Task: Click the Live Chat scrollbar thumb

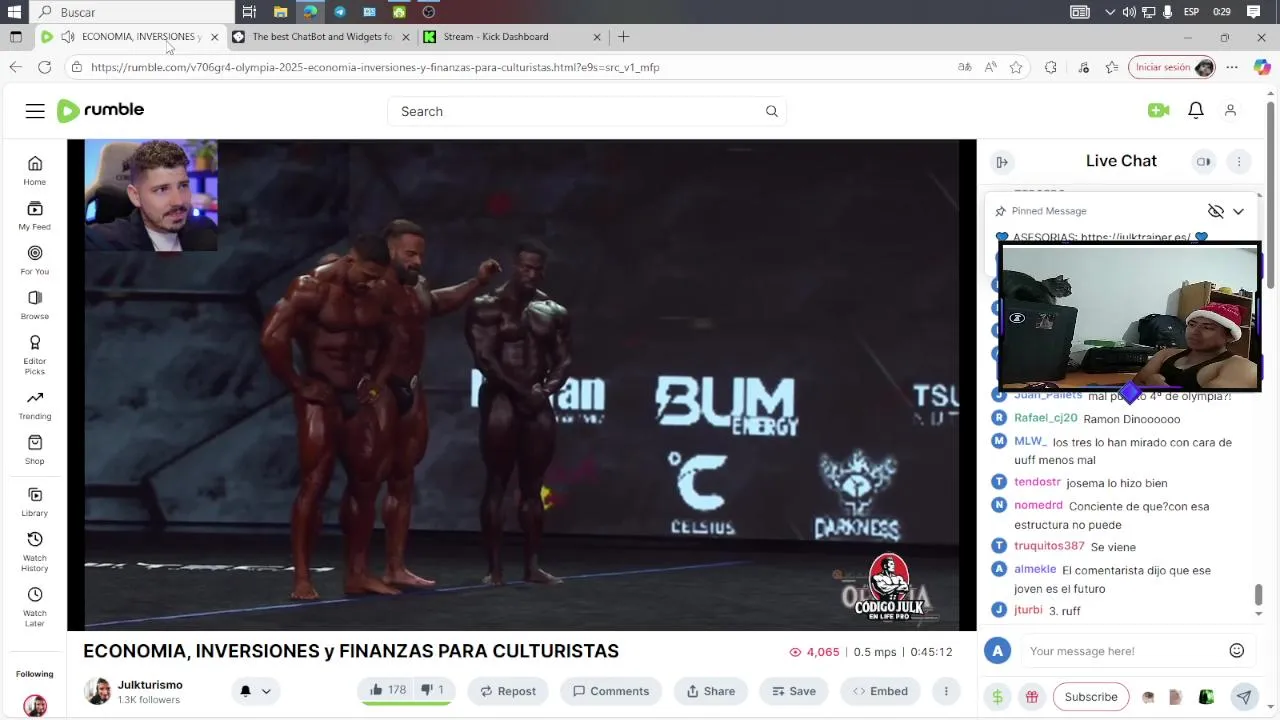Action: pyautogui.click(x=1258, y=595)
